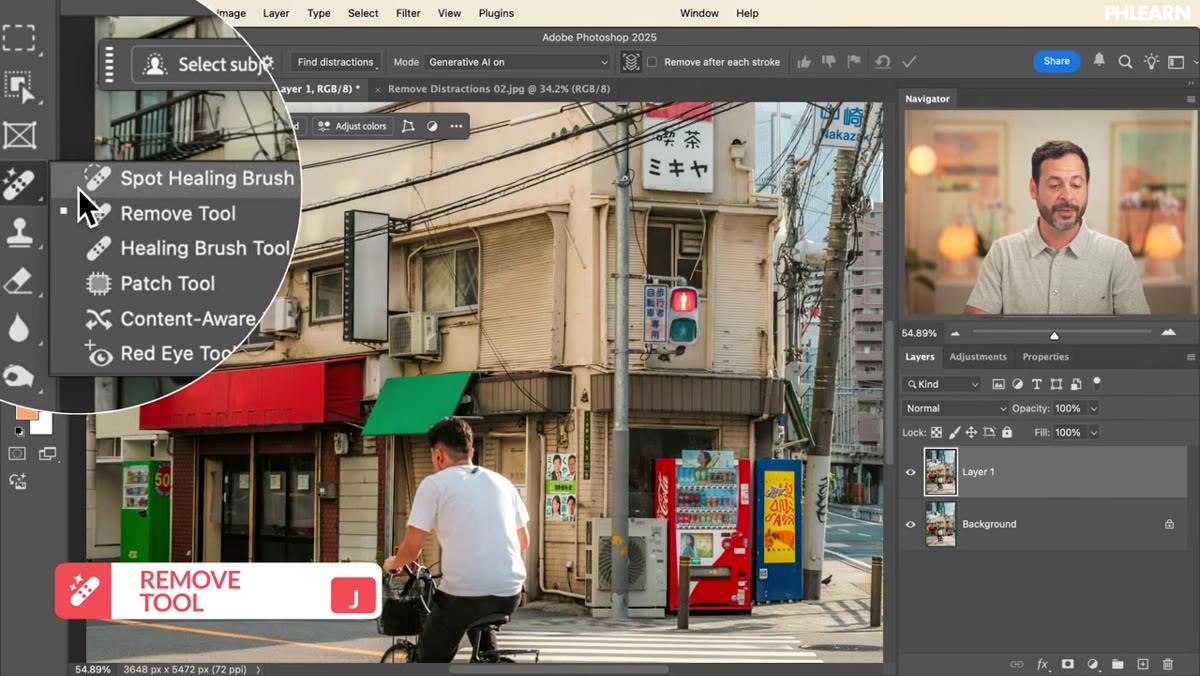This screenshot has height=676, width=1200.
Task: Click the thumbs up feedback icon
Action: (x=804, y=62)
